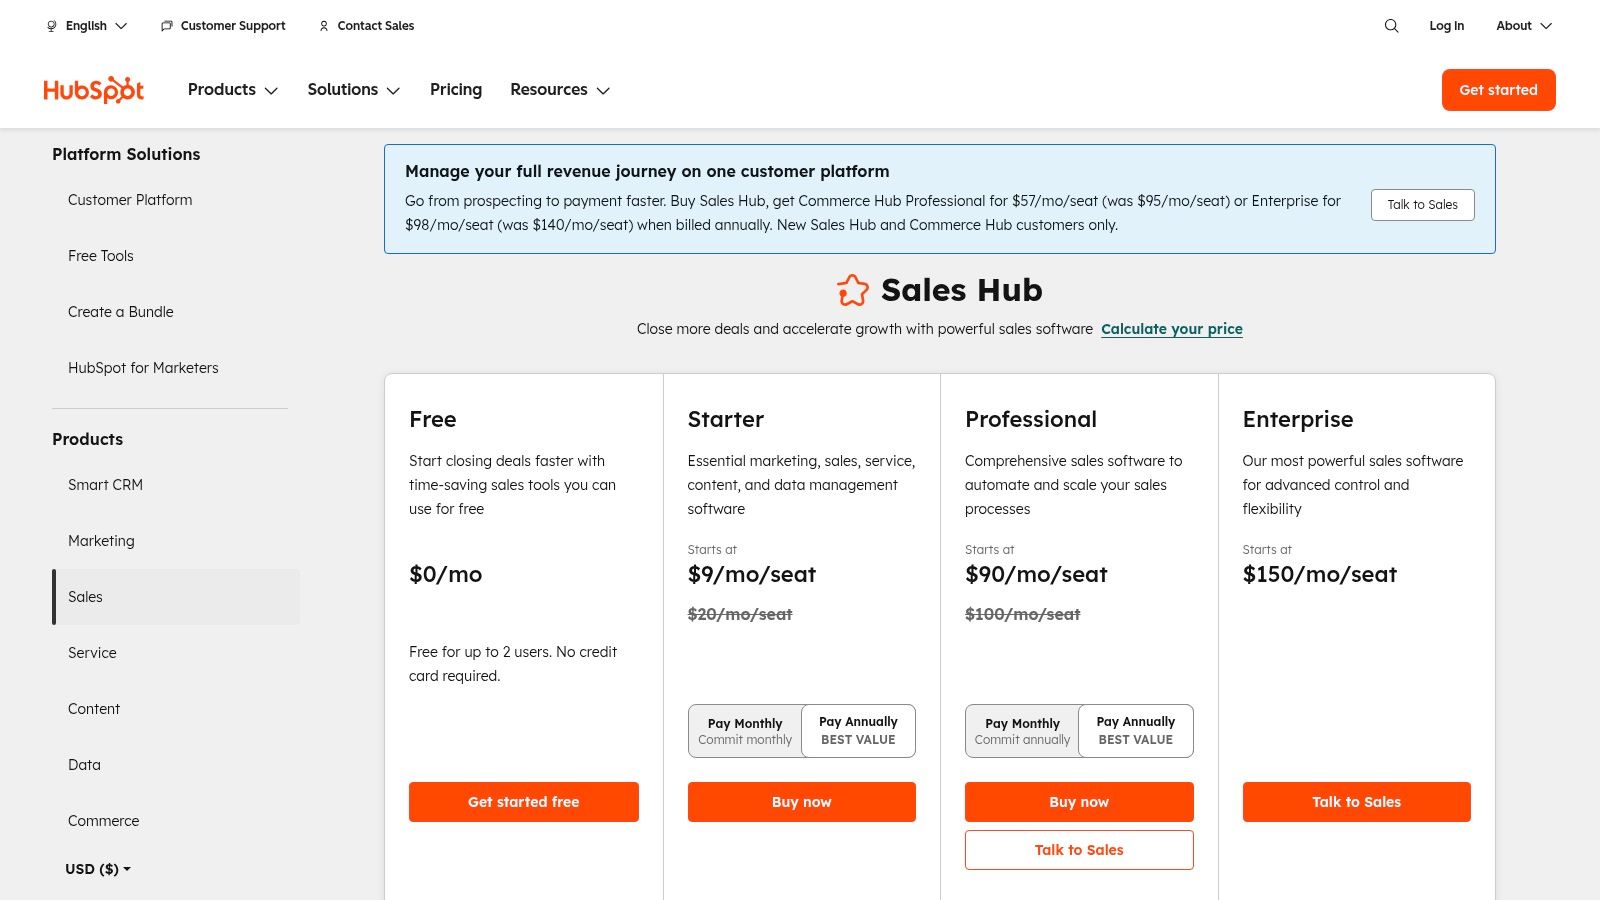Click the Sales Hub sprocket icon
Screen dimensions: 1600x900
[853, 290]
